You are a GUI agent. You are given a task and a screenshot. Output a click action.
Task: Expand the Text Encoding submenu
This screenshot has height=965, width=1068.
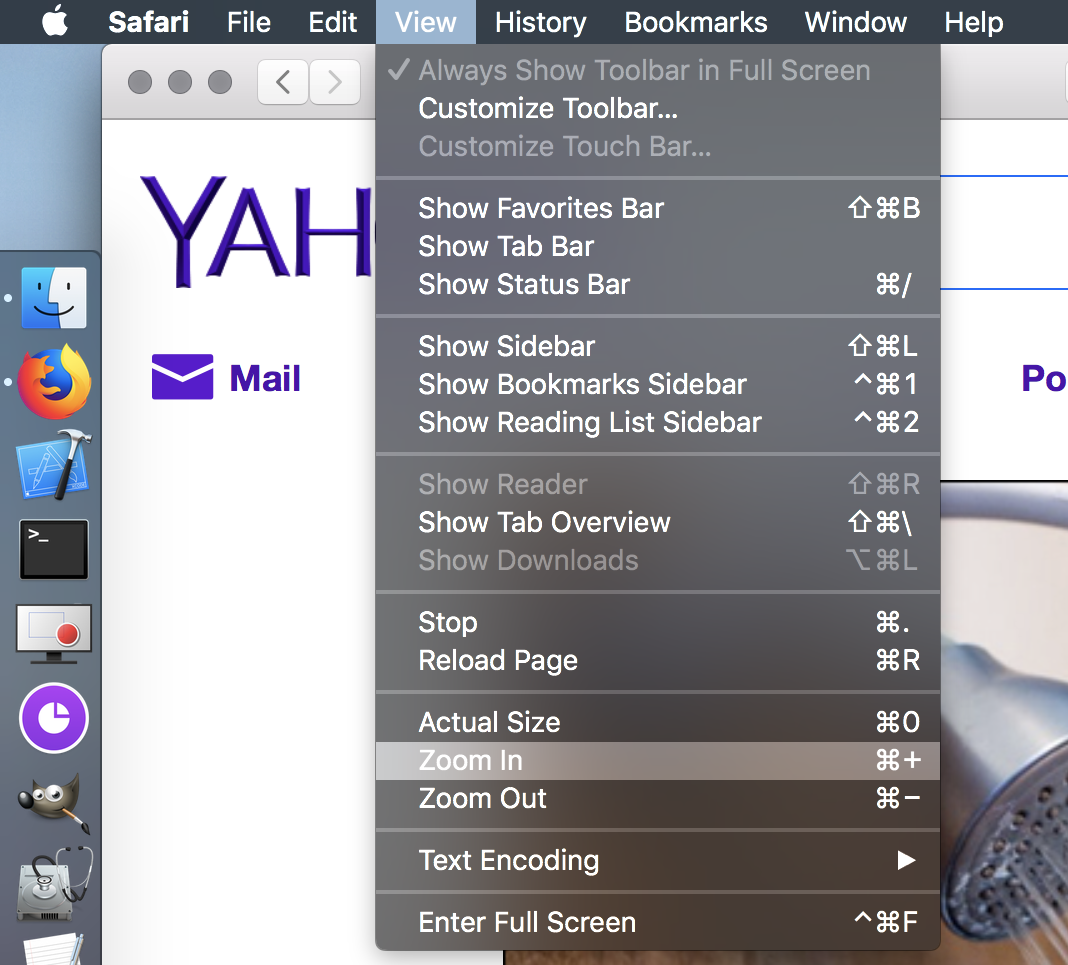tap(657, 860)
